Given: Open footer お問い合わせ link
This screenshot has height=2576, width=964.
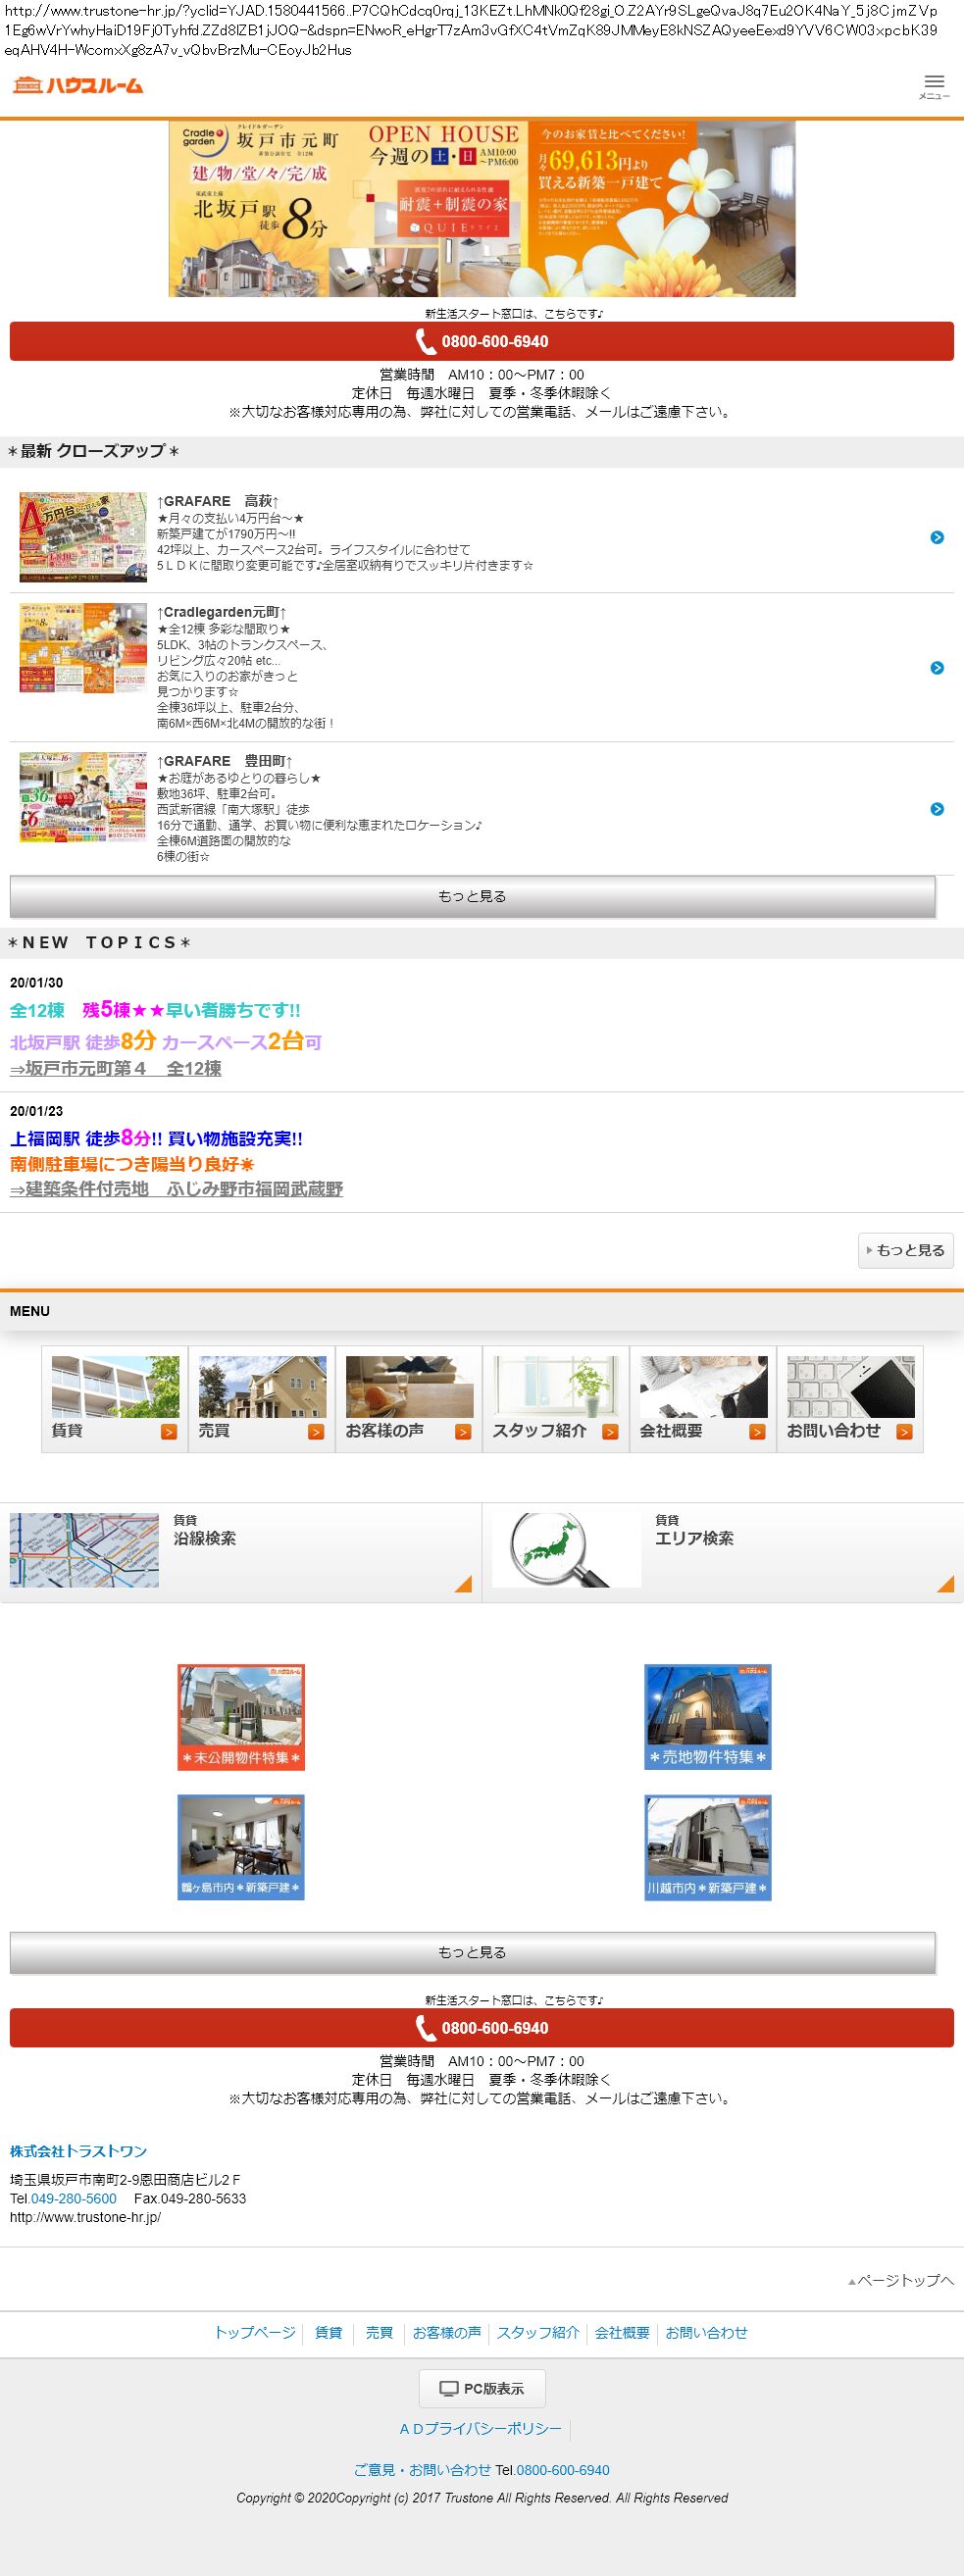Looking at the screenshot, I should coord(706,2332).
